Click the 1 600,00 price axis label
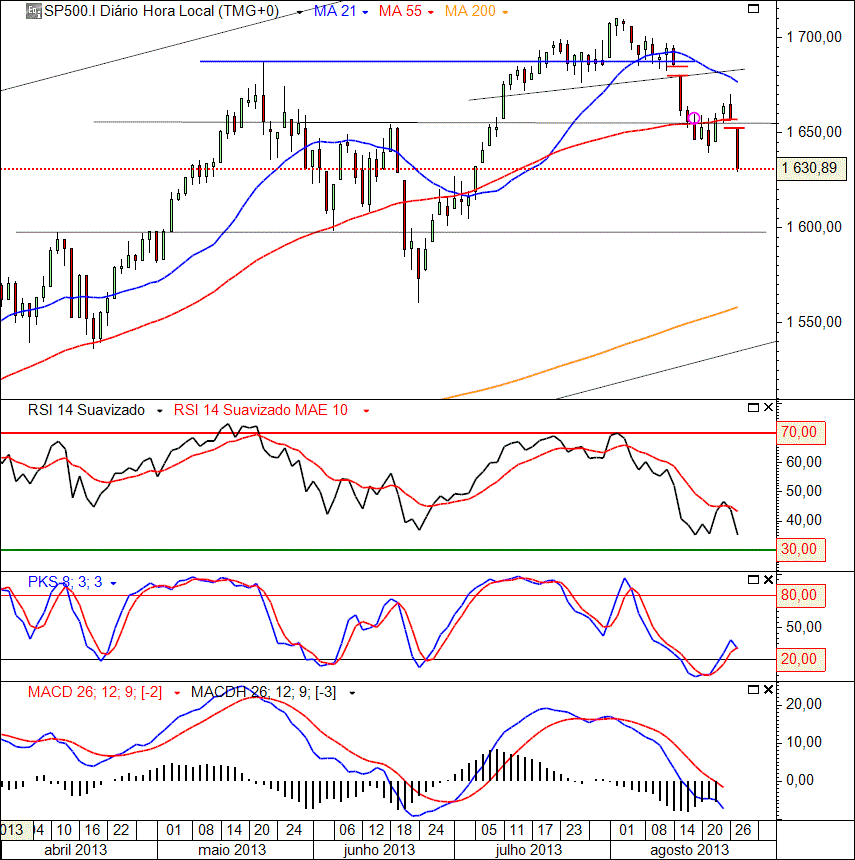This screenshot has height=860, width=855. pos(814,227)
